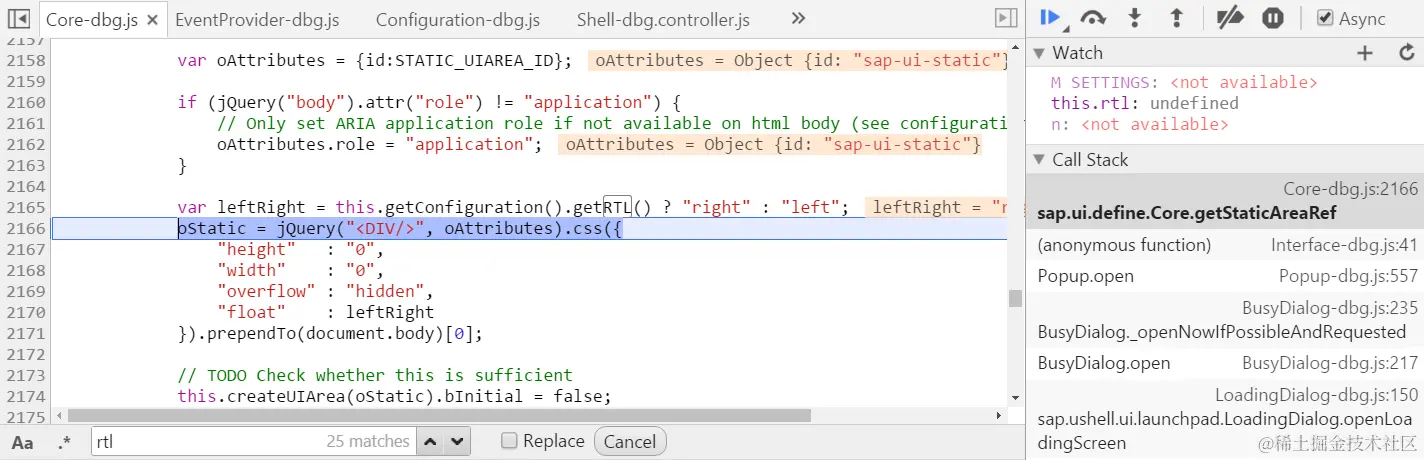This screenshot has width=1424, height=460.
Task: Enable the Replace checkbox
Action: click(509, 441)
